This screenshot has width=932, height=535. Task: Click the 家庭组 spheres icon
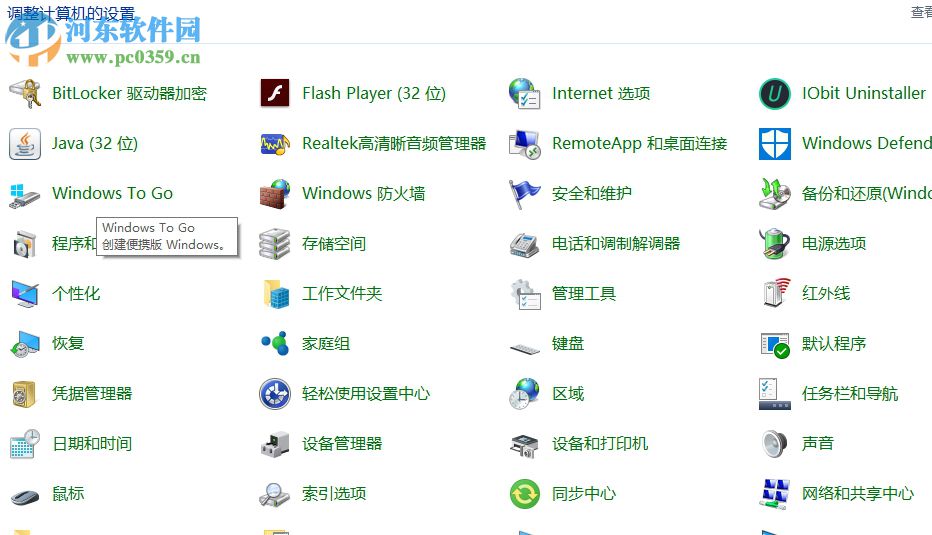(275, 344)
